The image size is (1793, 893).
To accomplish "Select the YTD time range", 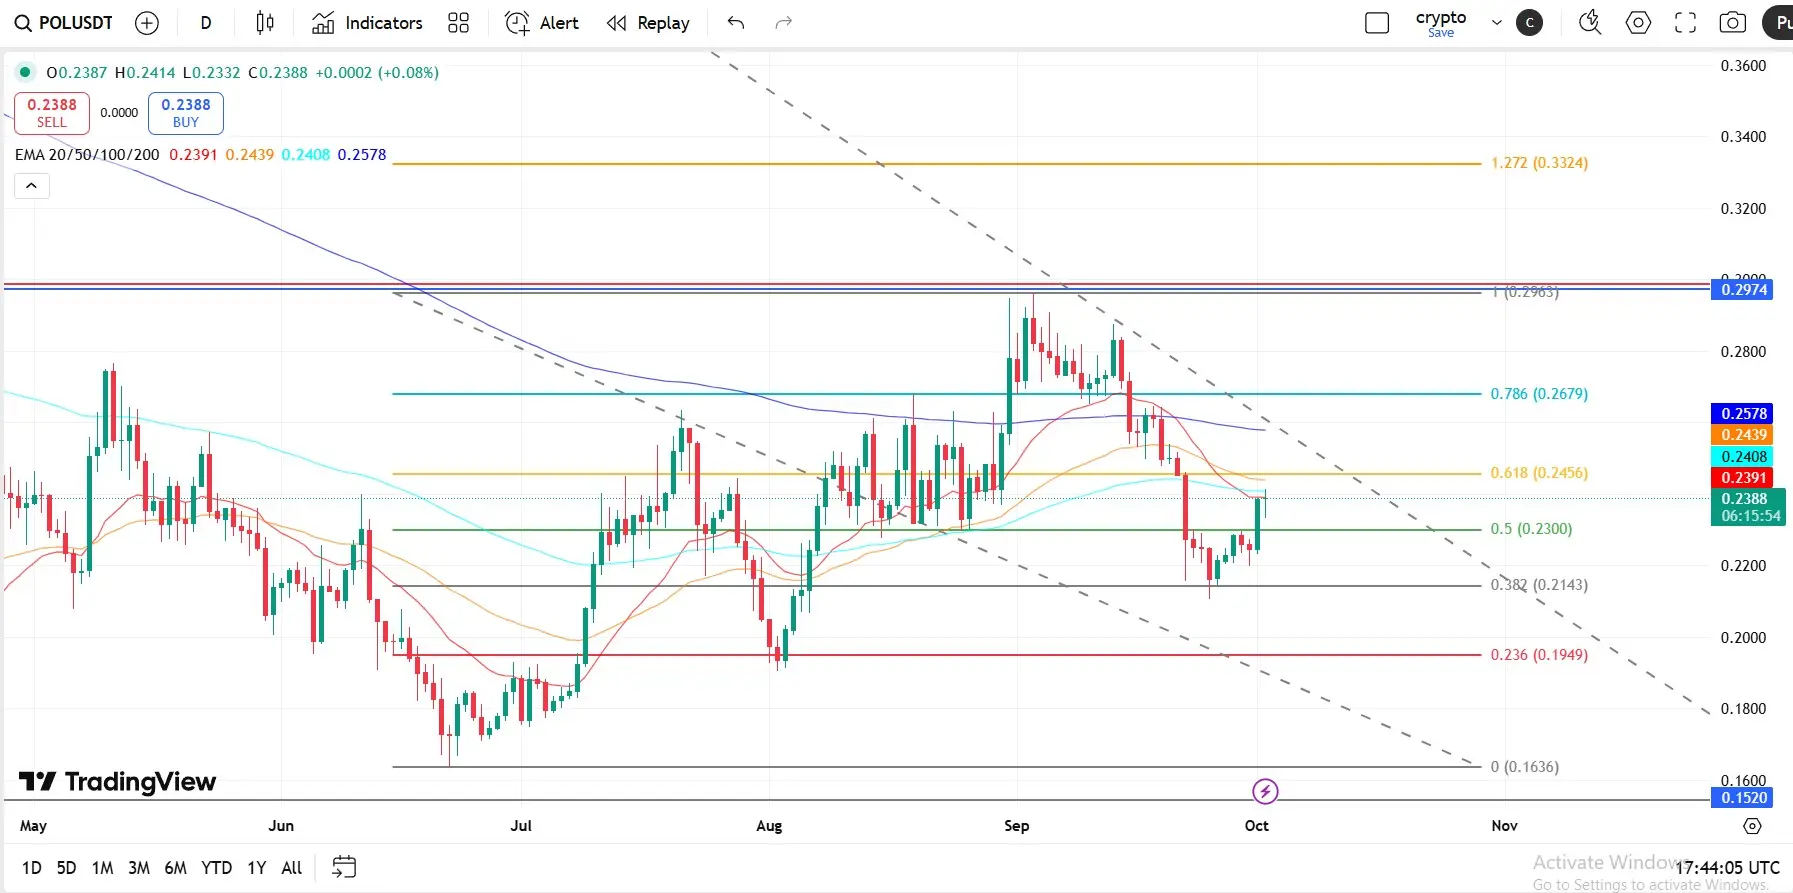I will (217, 868).
